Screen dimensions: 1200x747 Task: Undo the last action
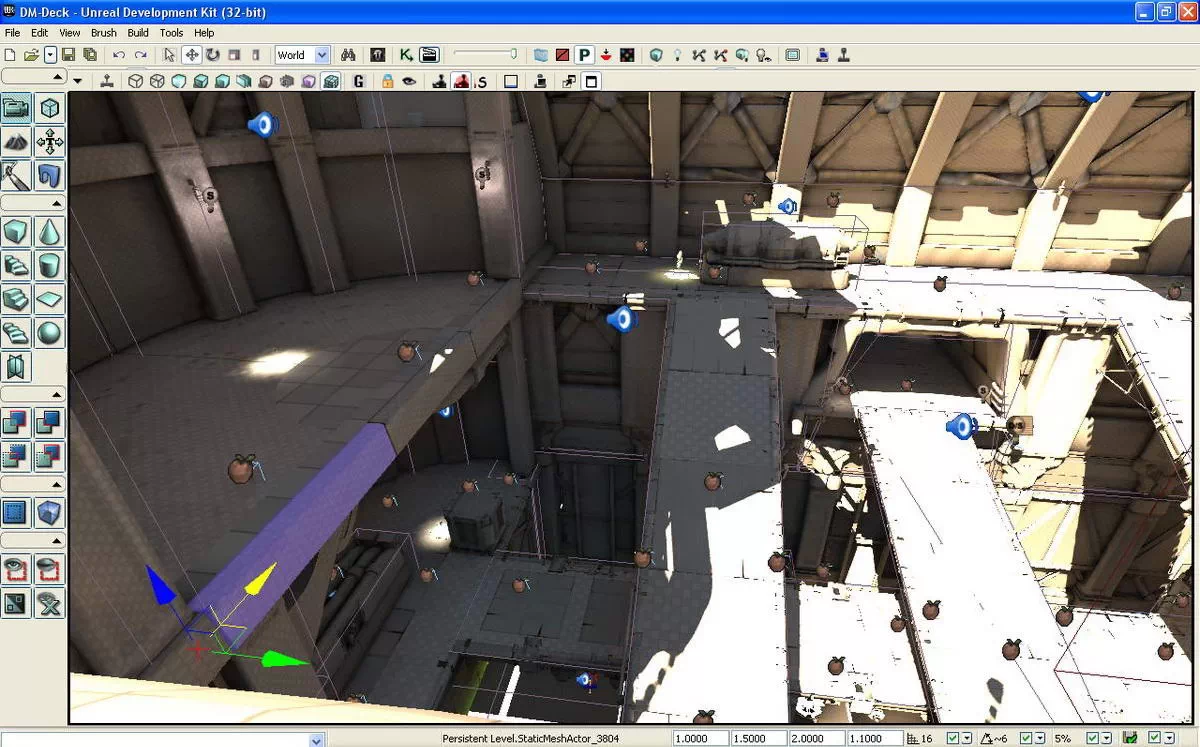click(119, 55)
